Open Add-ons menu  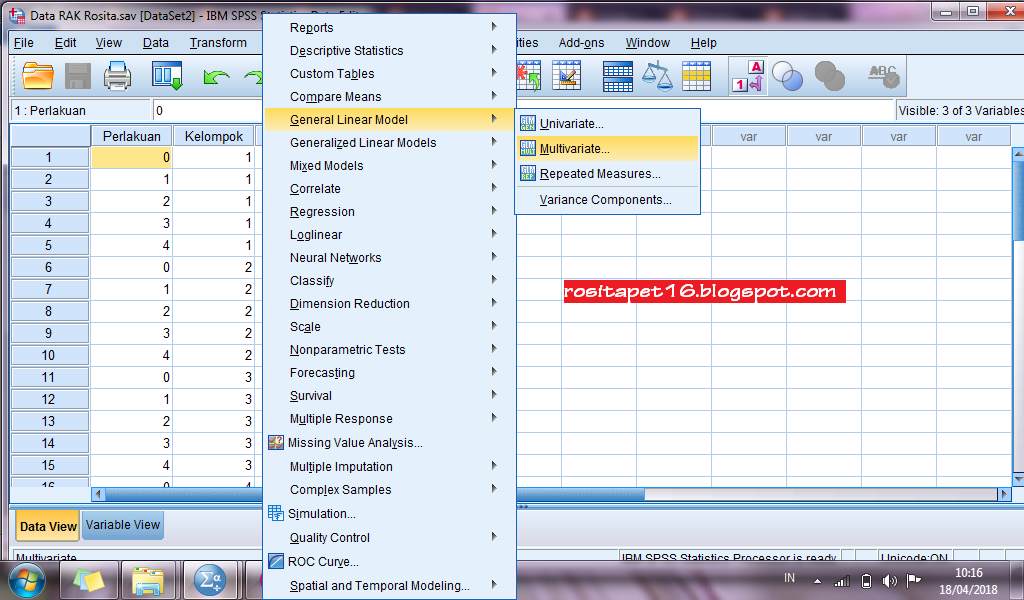click(x=581, y=42)
